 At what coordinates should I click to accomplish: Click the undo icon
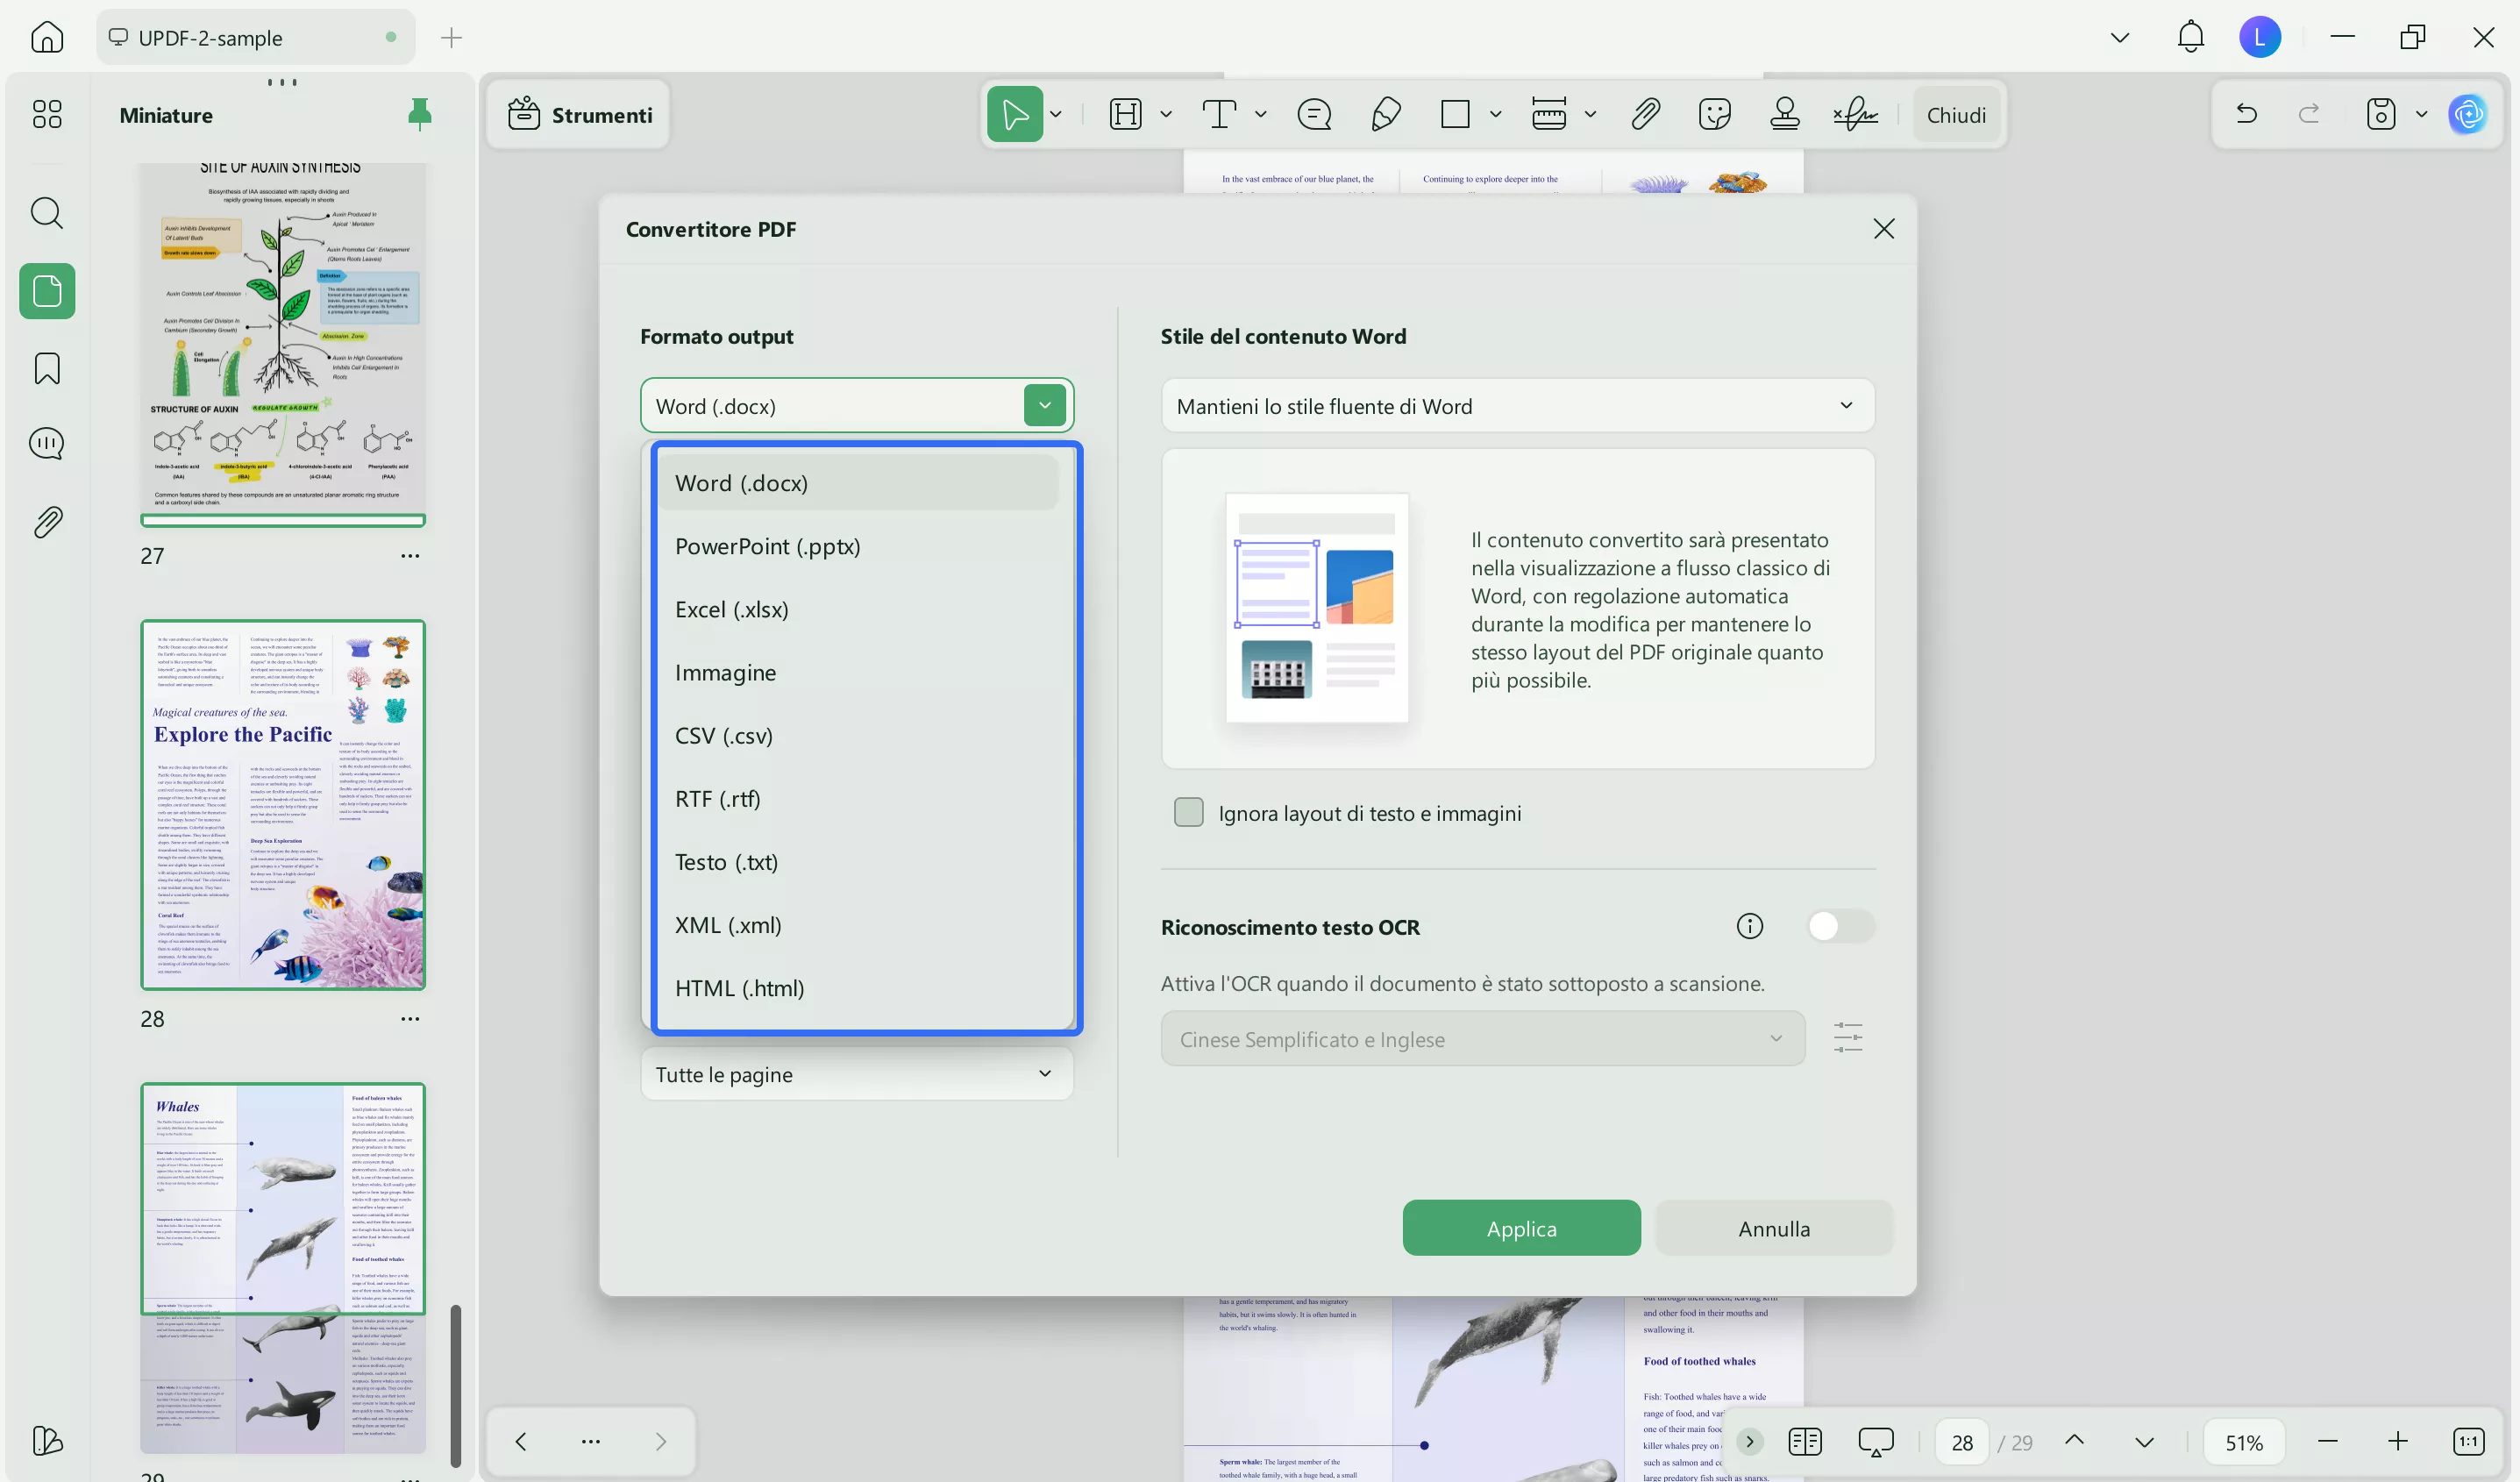coord(2246,113)
